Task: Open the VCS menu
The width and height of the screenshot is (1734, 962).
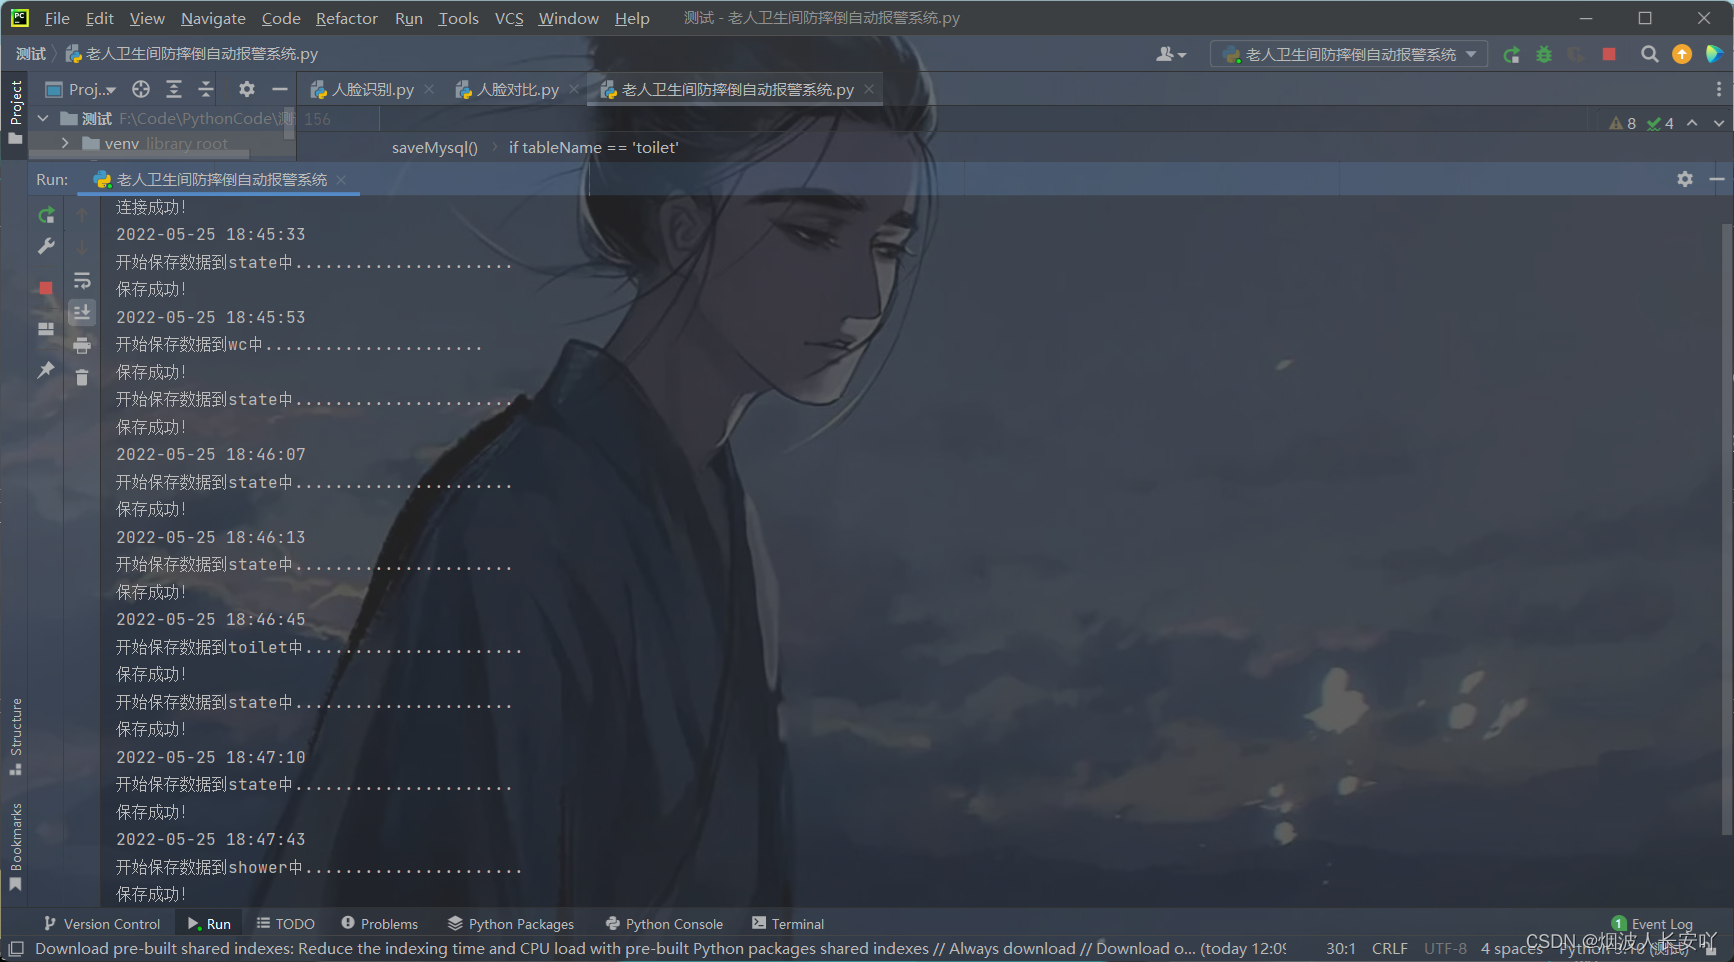Action: click(509, 18)
